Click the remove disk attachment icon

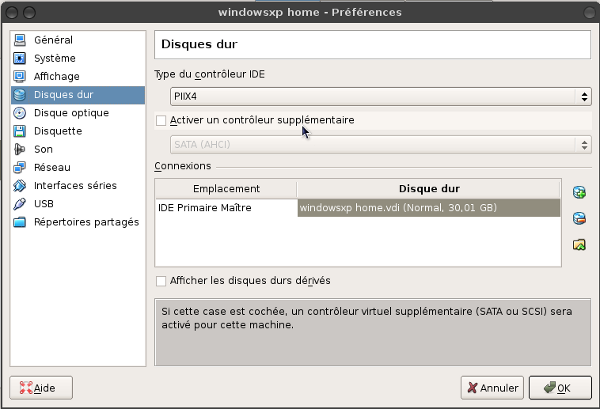coord(578,218)
